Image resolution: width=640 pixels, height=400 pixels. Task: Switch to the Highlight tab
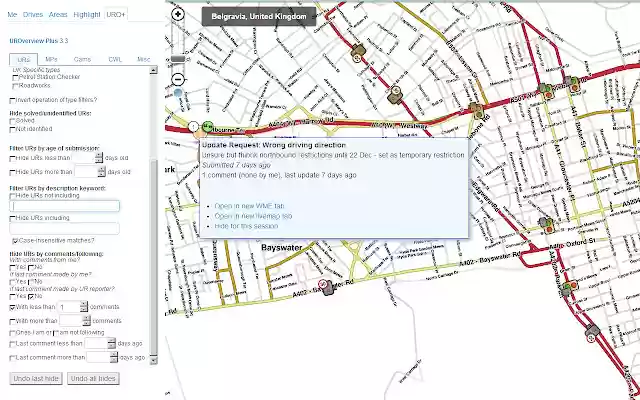[x=87, y=14]
